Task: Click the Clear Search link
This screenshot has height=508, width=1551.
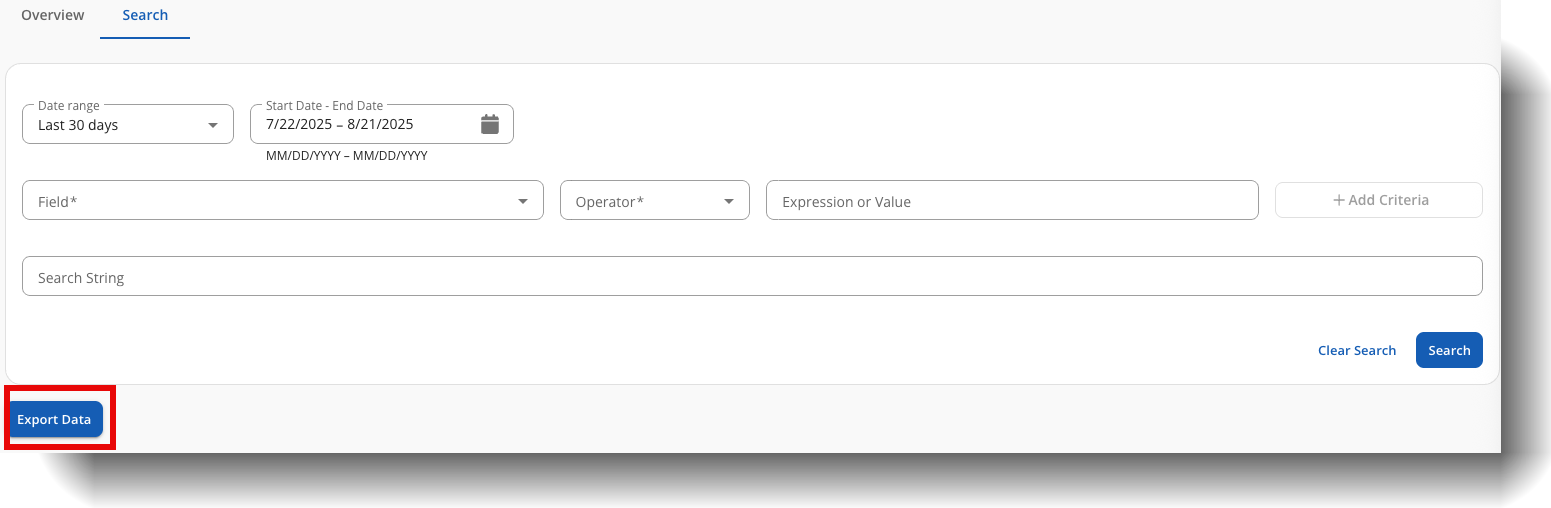Action: point(1356,351)
